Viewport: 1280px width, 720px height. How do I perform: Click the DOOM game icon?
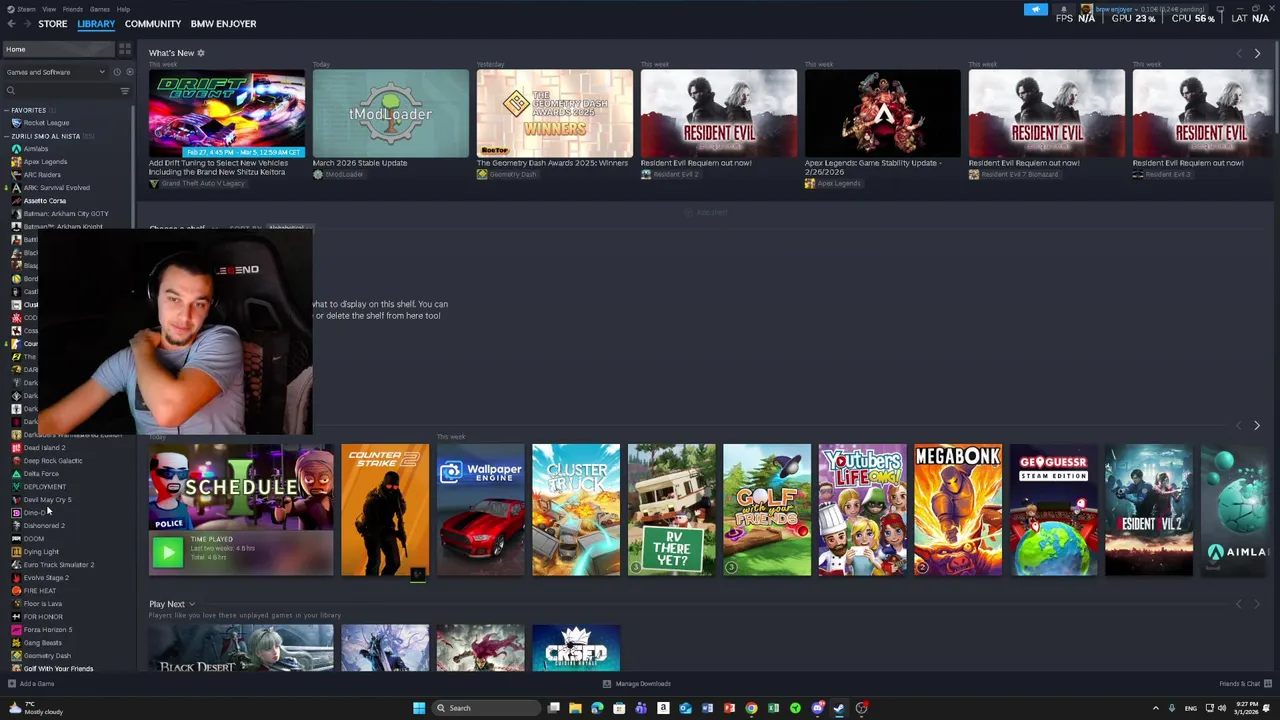(16, 539)
